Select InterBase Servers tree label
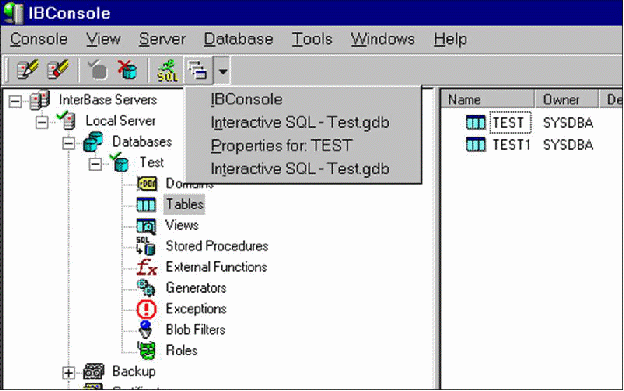The image size is (624, 391). 108,99
